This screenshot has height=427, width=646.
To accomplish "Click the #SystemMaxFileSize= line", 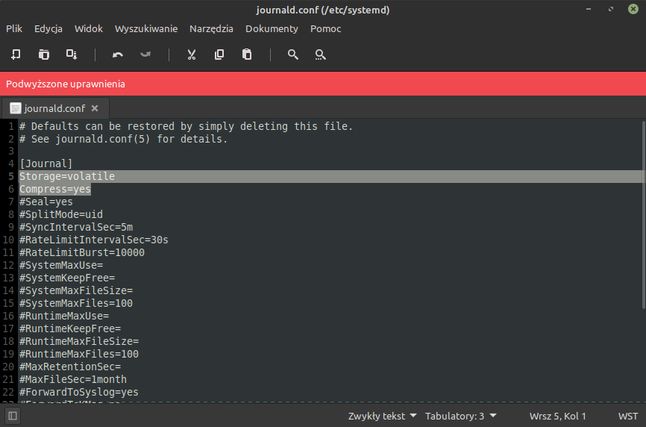I will 76,291.
